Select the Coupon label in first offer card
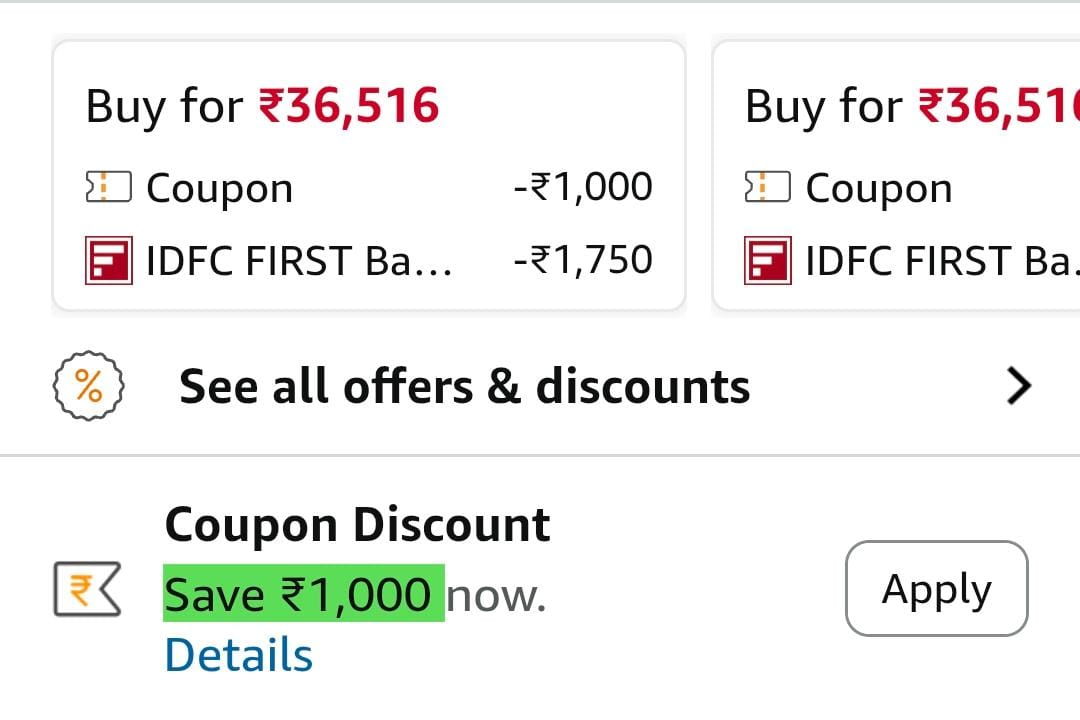The width and height of the screenshot is (1080, 720). point(219,188)
